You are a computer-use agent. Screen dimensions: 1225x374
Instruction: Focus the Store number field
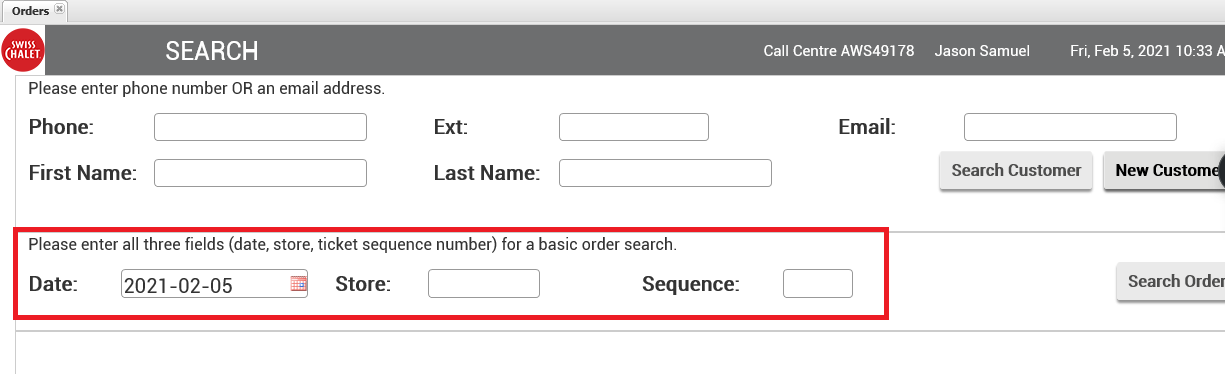tap(484, 284)
